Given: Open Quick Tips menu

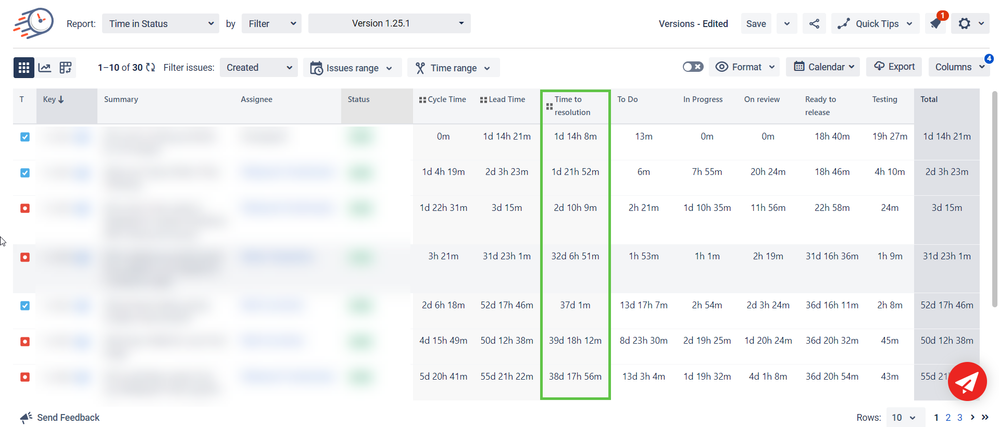Looking at the screenshot, I should 875,24.
